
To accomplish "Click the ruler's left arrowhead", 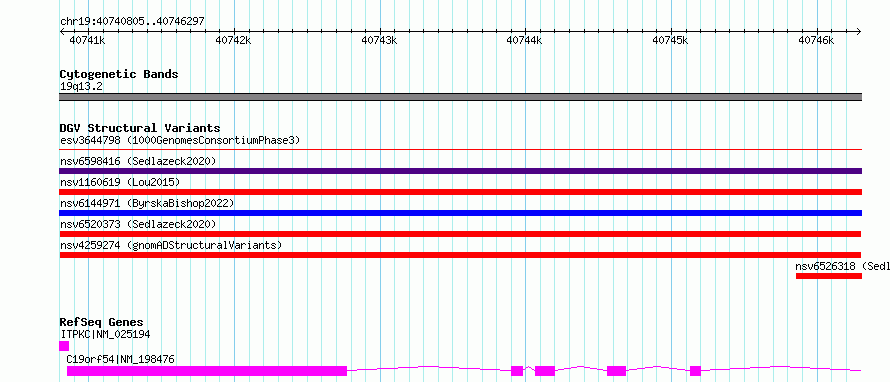I will [62, 32].
